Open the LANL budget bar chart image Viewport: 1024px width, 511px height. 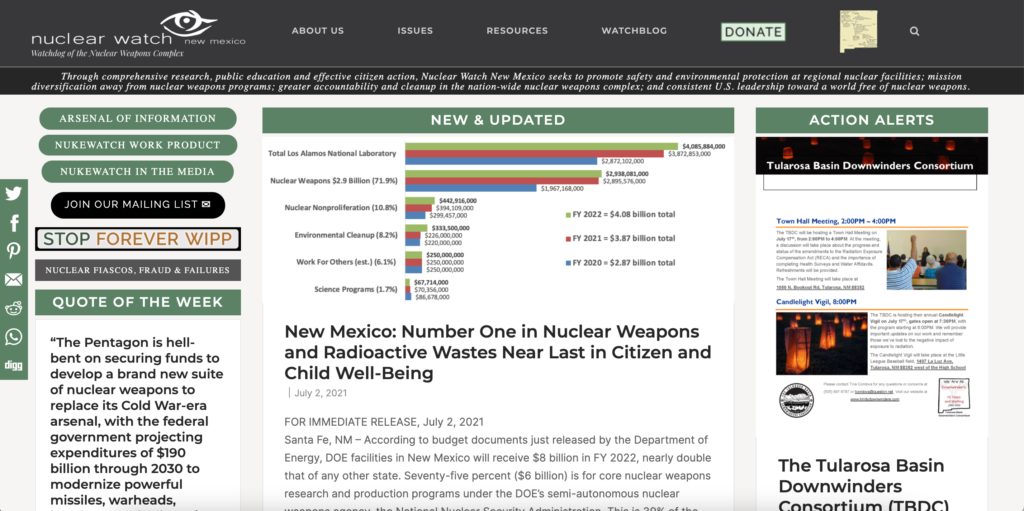(498, 219)
